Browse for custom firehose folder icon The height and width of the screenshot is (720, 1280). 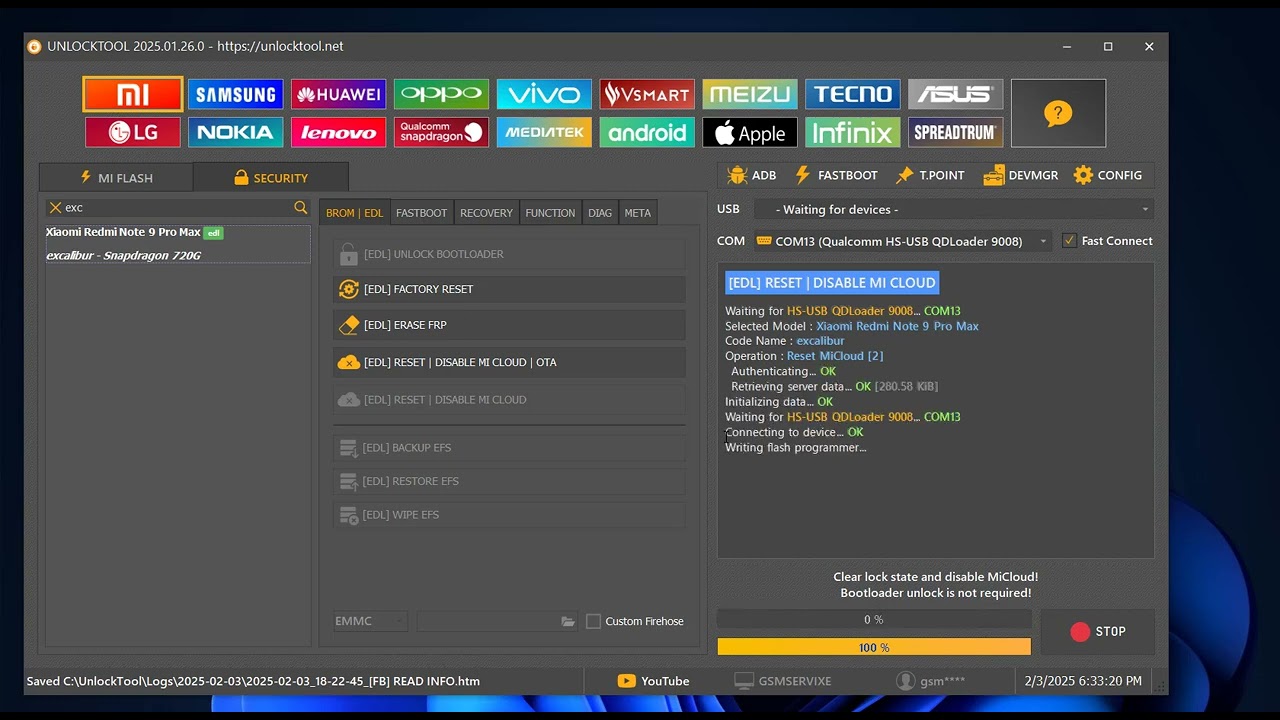[568, 621]
